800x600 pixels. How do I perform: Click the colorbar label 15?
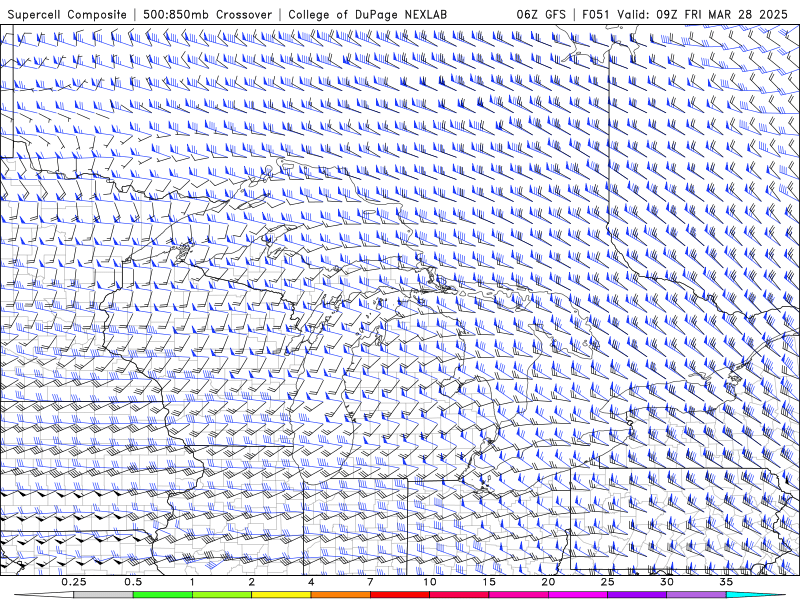click(x=489, y=582)
